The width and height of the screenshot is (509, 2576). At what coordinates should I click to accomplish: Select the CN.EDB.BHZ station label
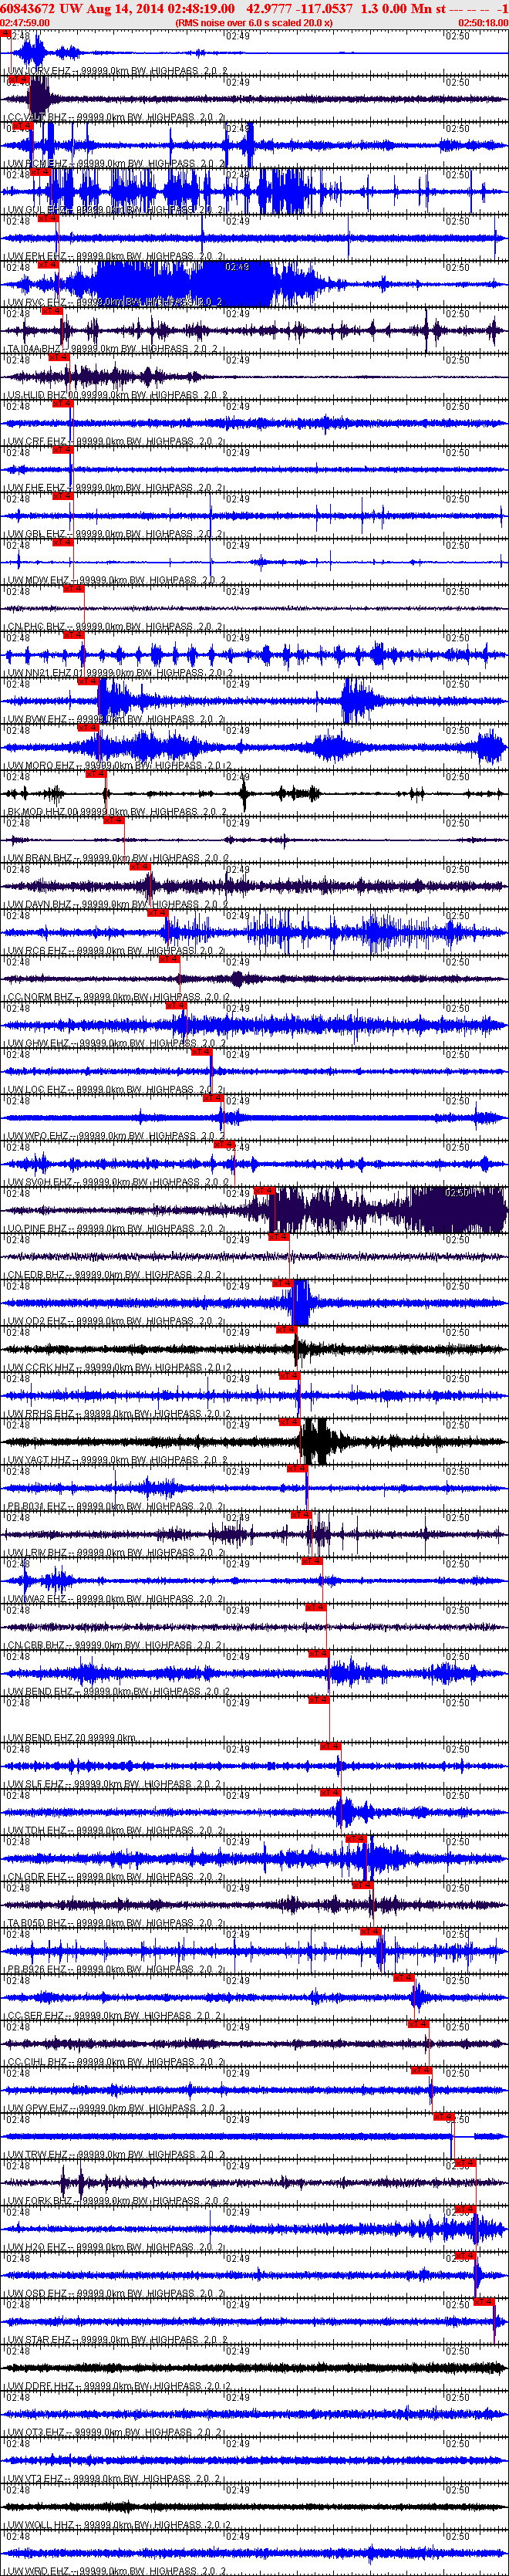(113, 1276)
